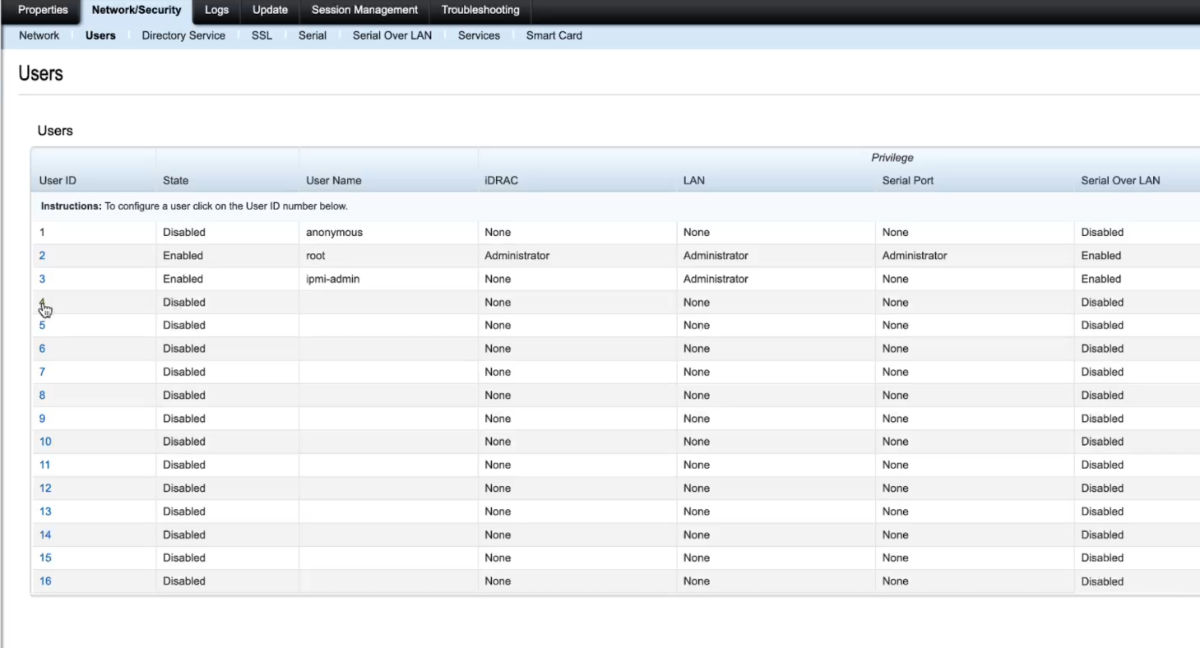Open the Services sub-tab
This screenshot has height=648, width=1200.
coord(478,35)
